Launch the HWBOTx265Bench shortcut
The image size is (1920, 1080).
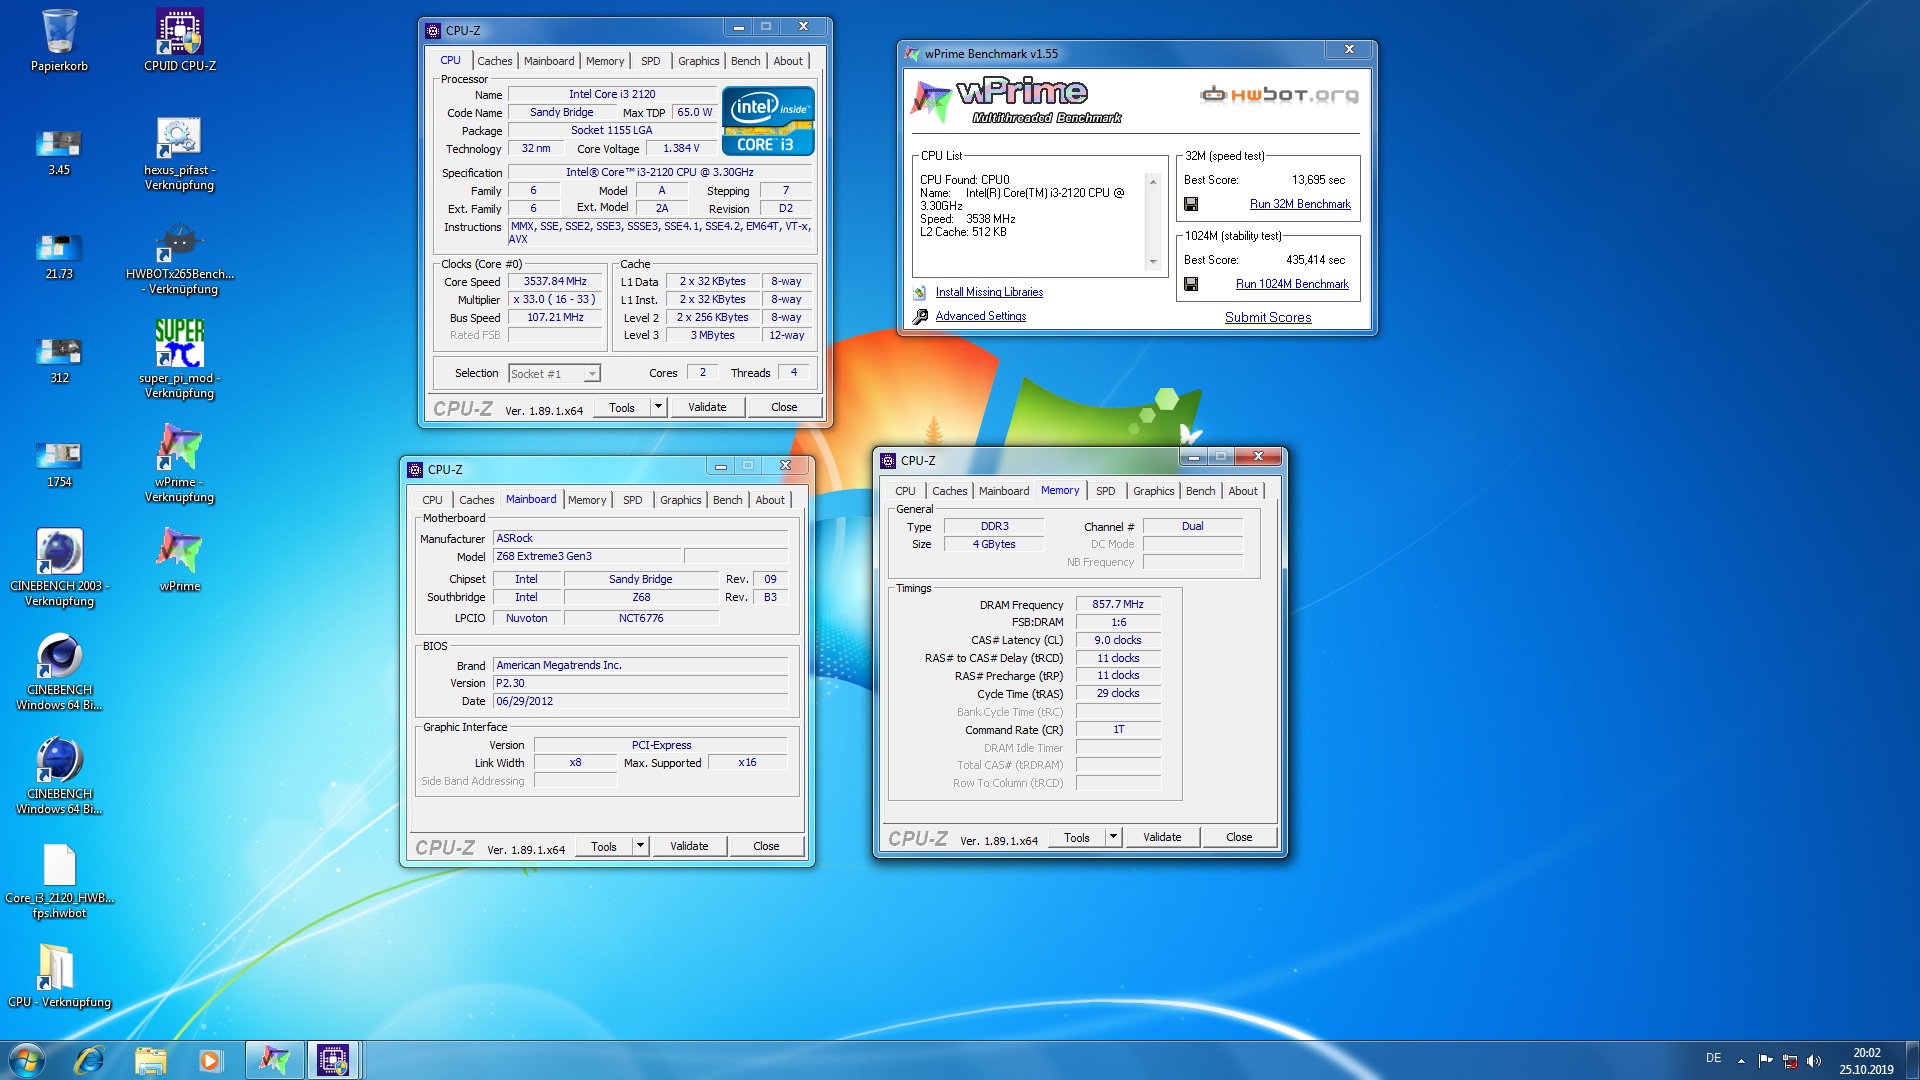pyautogui.click(x=180, y=258)
